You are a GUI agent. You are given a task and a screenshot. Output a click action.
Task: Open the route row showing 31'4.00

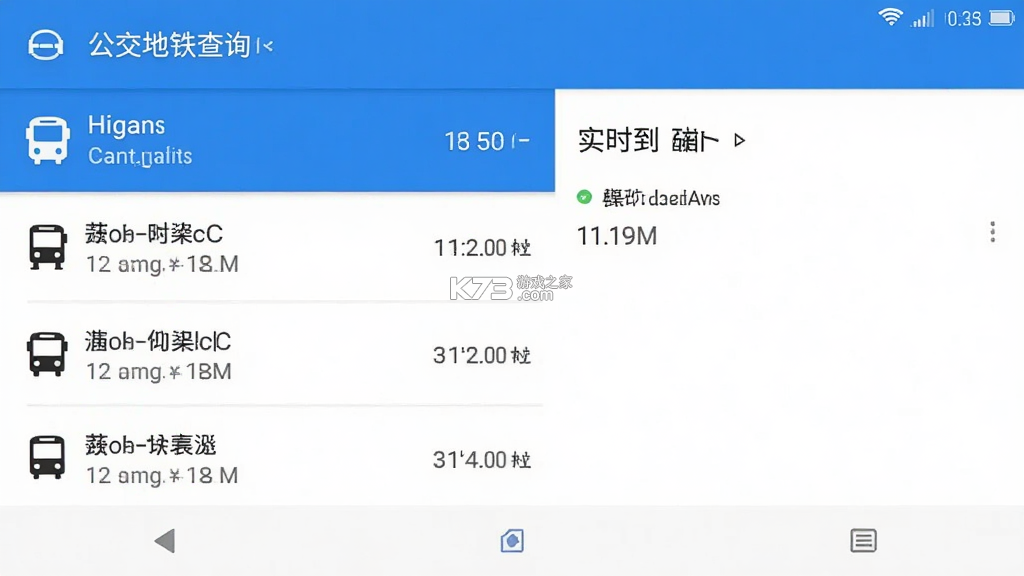click(278, 457)
